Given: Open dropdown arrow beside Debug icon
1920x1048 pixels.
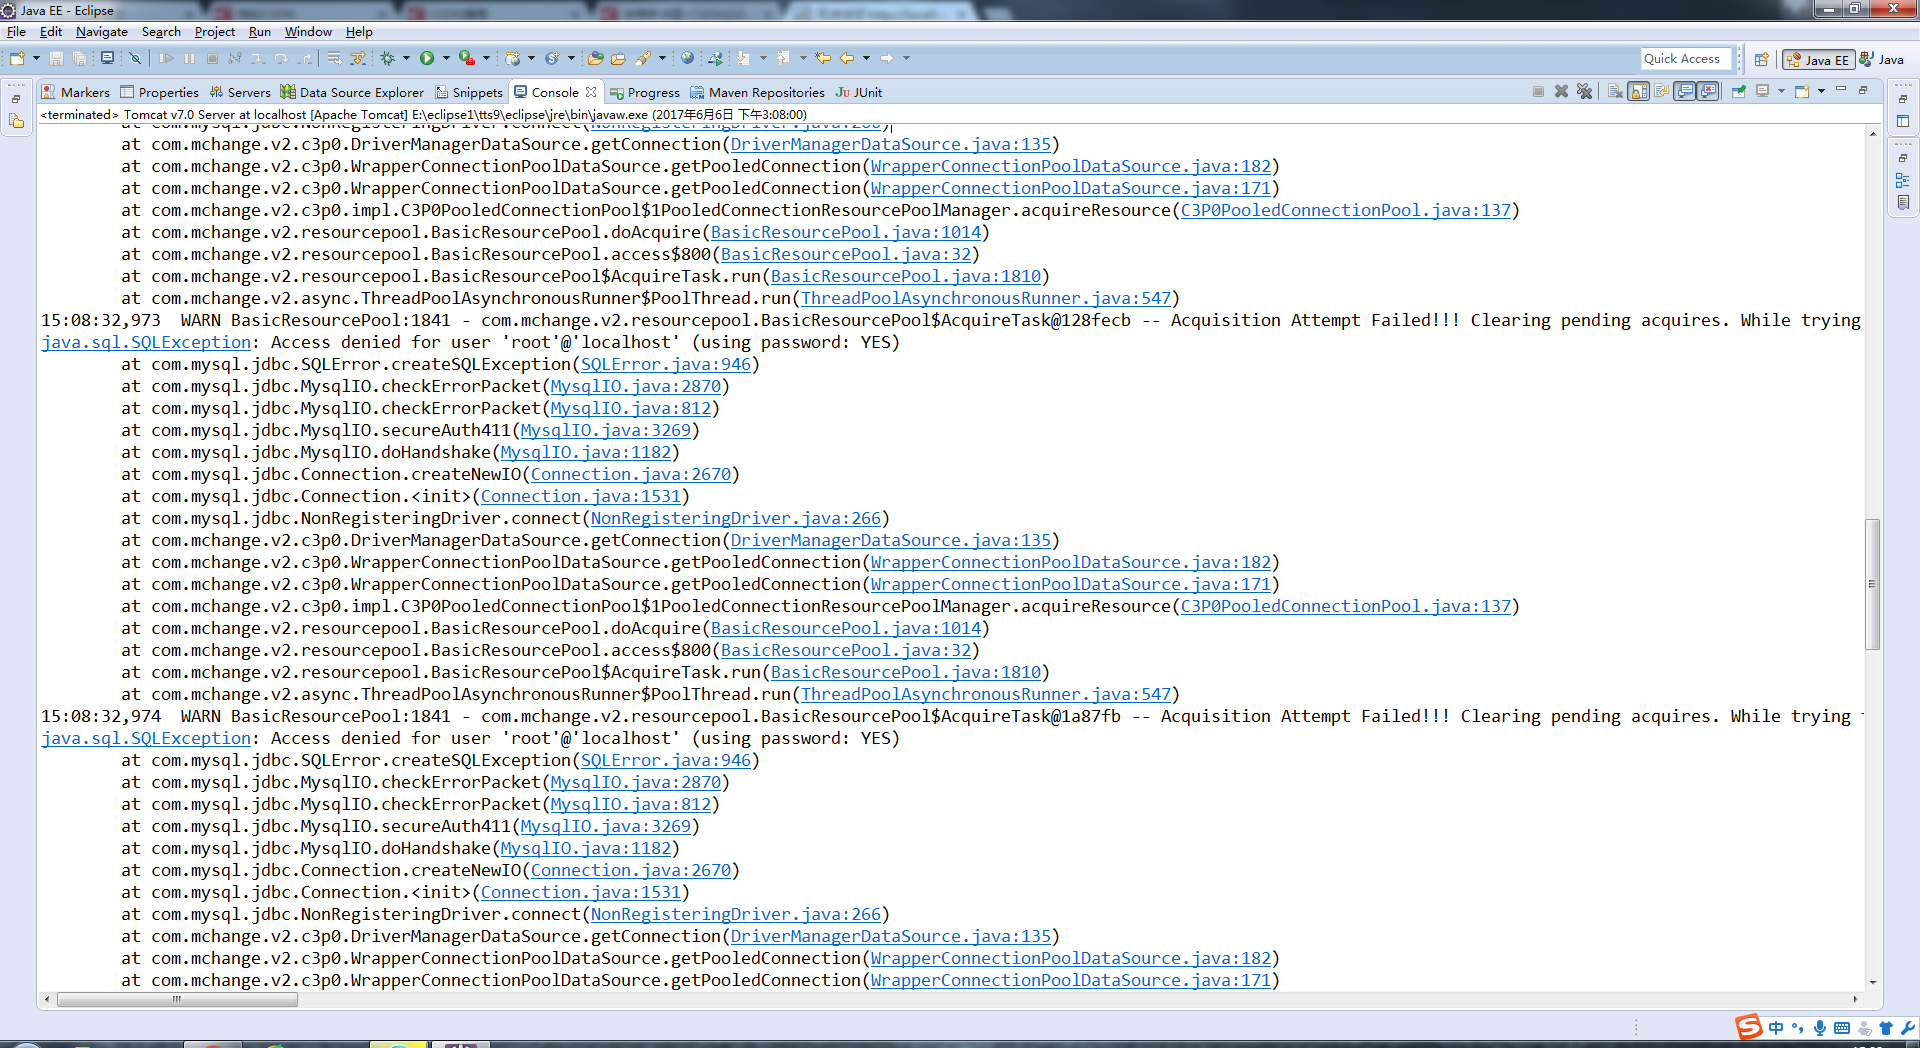Looking at the screenshot, I should 406,58.
